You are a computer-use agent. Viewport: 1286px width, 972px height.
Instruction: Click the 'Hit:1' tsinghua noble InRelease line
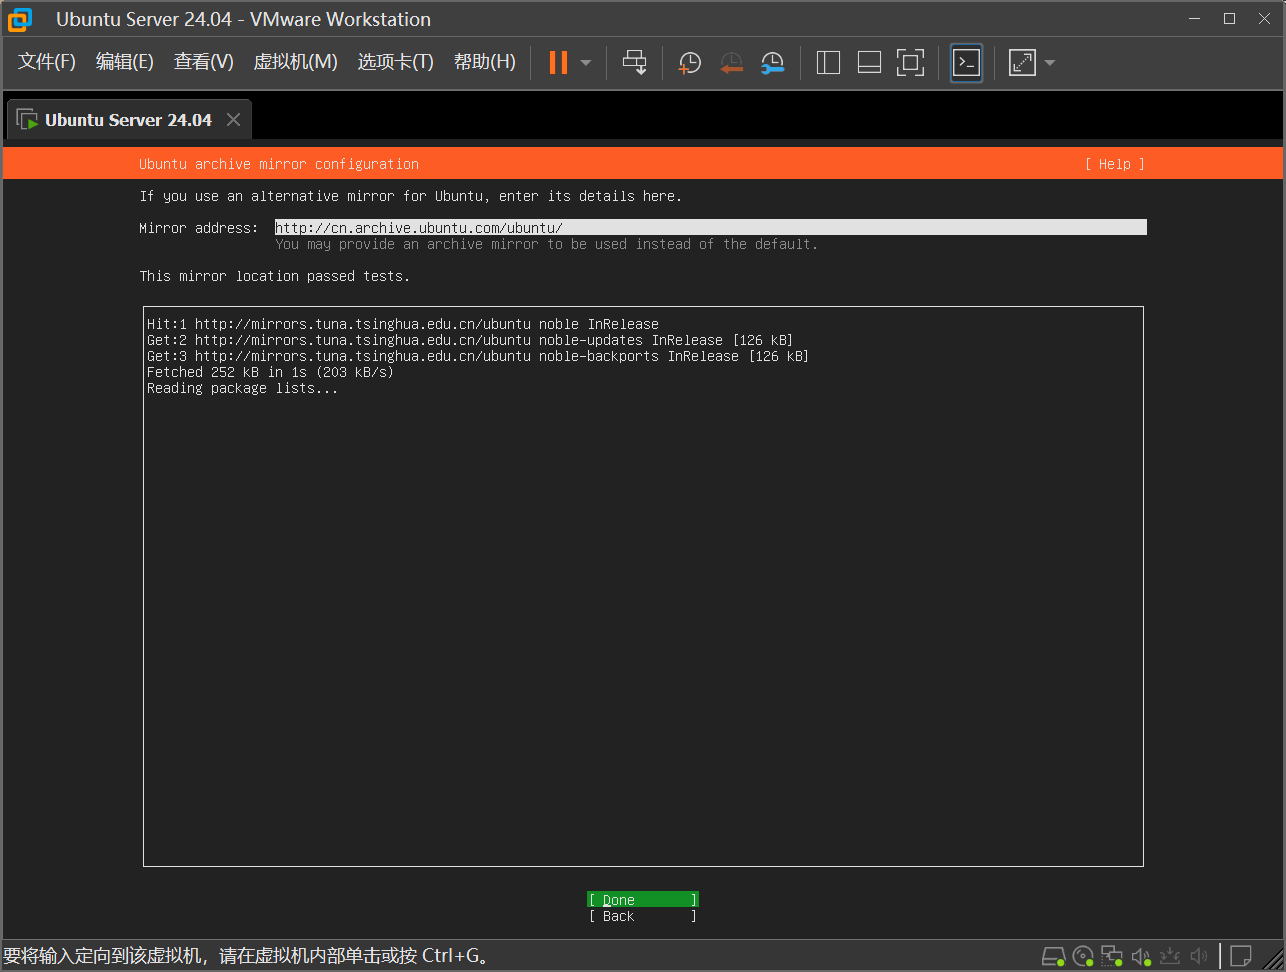click(x=403, y=324)
